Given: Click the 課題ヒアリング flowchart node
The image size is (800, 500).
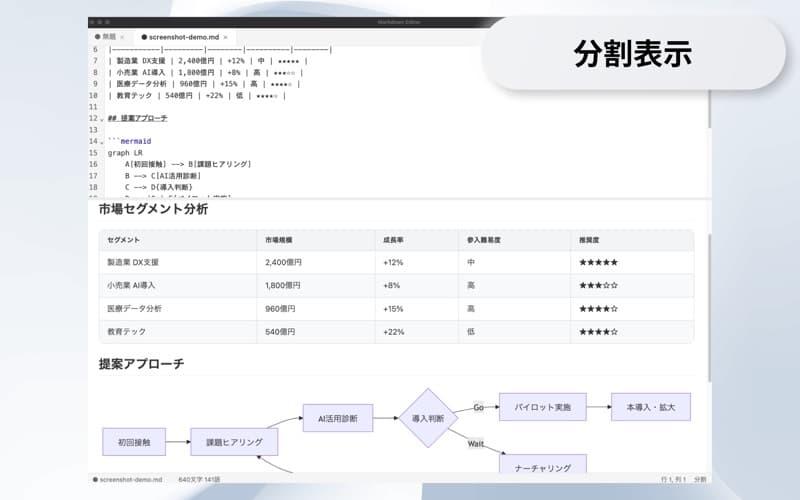Looking at the screenshot, I should pos(234,442).
